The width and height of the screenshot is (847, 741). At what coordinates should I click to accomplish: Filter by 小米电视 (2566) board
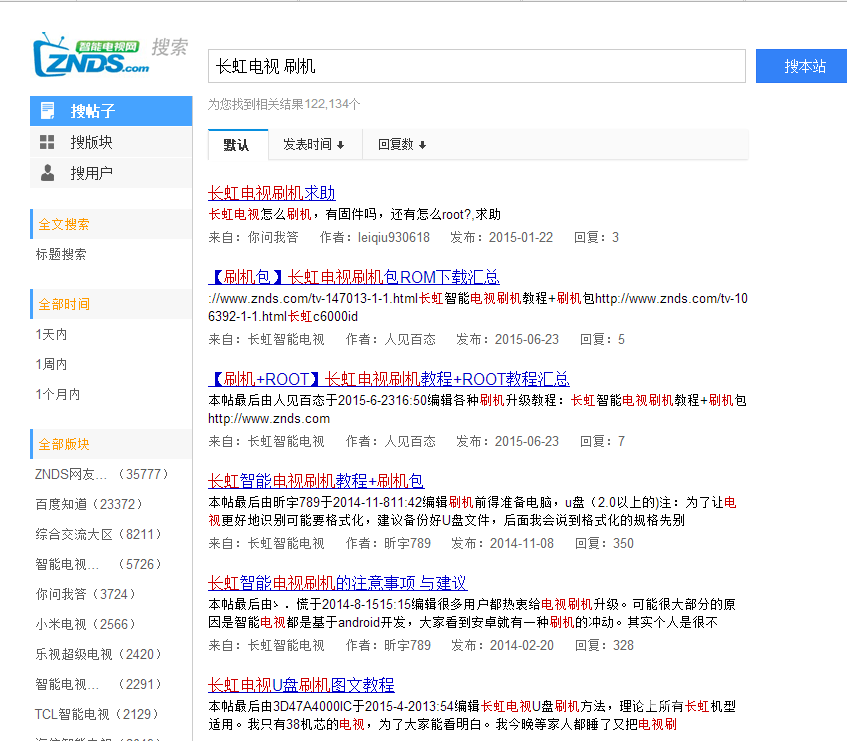[x=86, y=624]
